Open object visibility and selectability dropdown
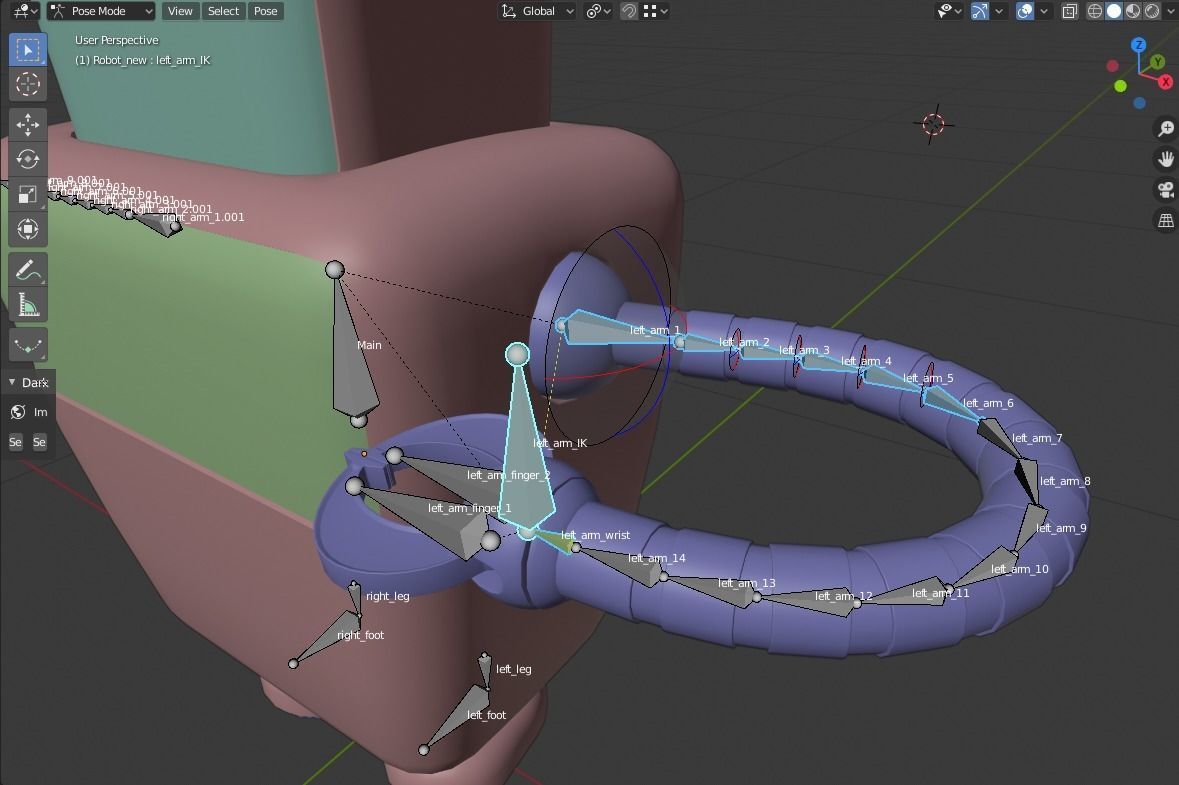1179x785 pixels. (x=950, y=11)
